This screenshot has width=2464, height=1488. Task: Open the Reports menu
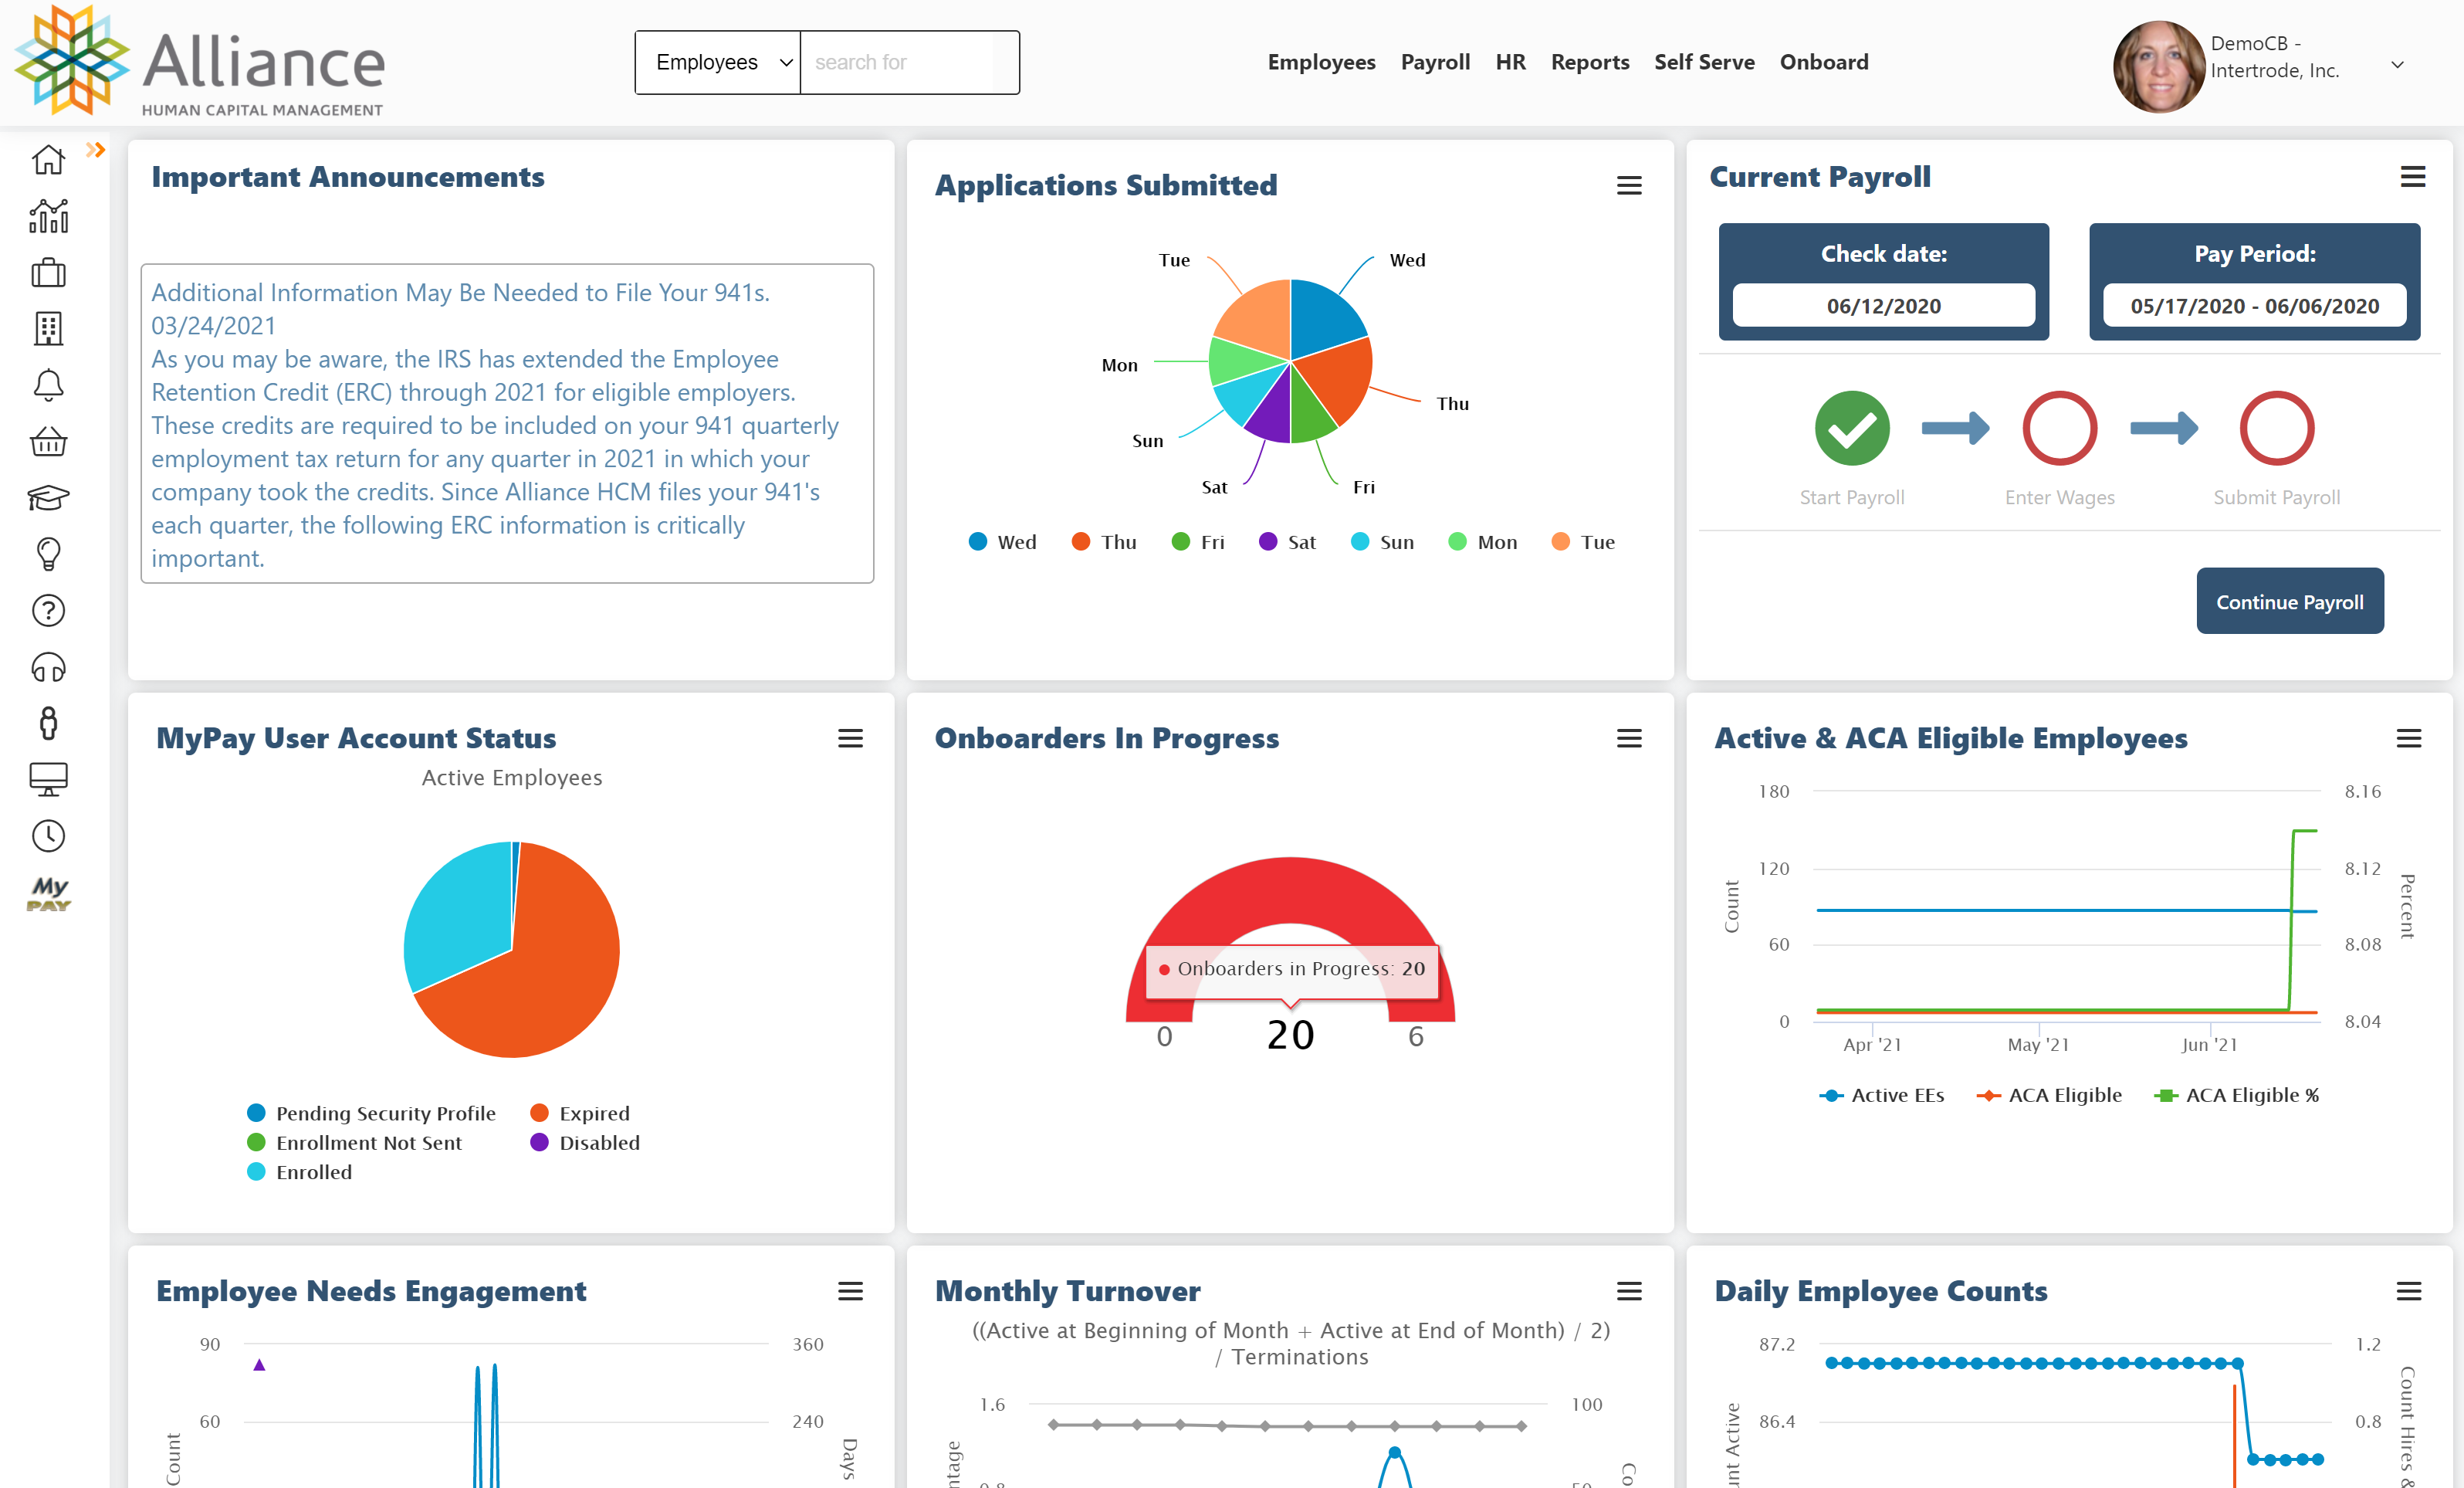[1590, 62]
